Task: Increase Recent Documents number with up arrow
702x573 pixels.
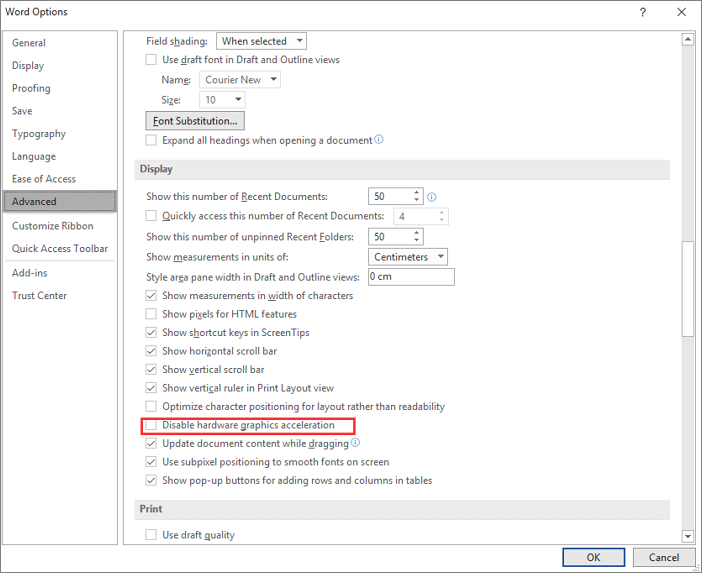Action: click(x=417, y=192)
